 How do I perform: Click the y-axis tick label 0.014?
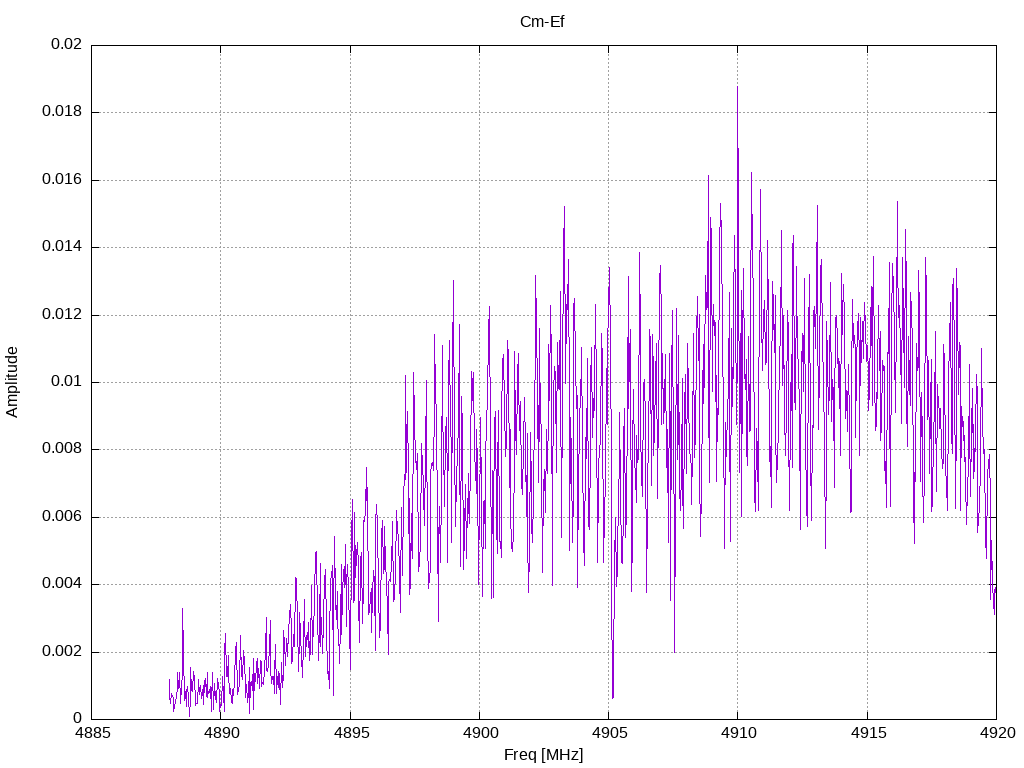(62, 247)
